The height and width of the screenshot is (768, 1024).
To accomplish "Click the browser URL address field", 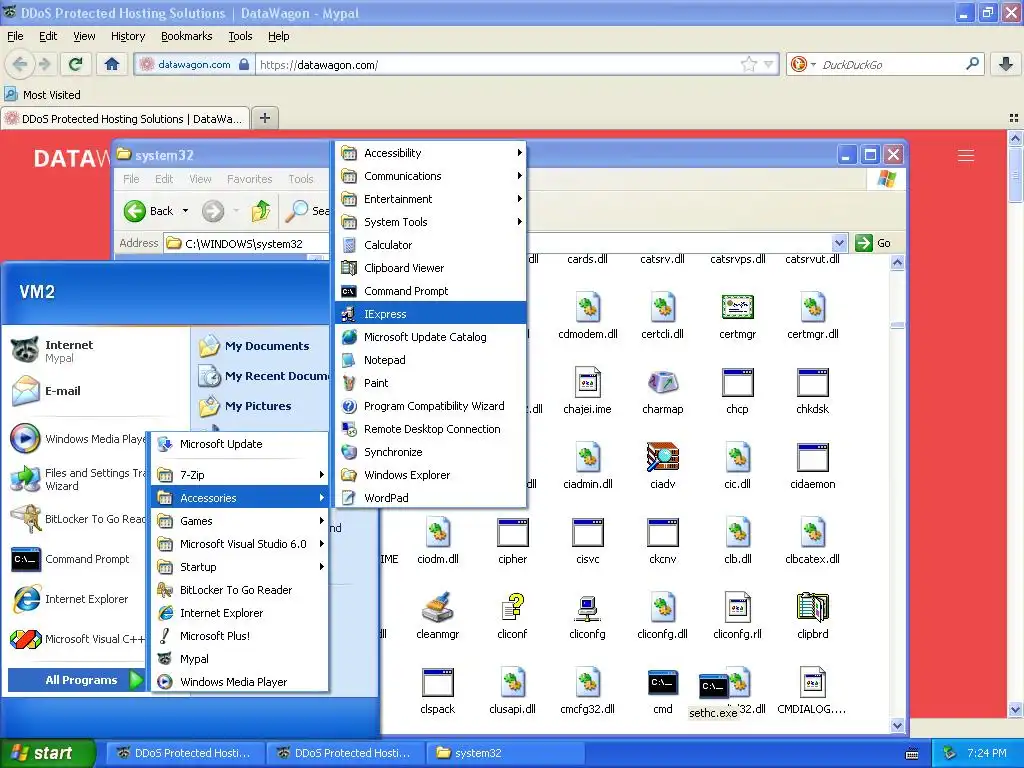I will 496,65.
